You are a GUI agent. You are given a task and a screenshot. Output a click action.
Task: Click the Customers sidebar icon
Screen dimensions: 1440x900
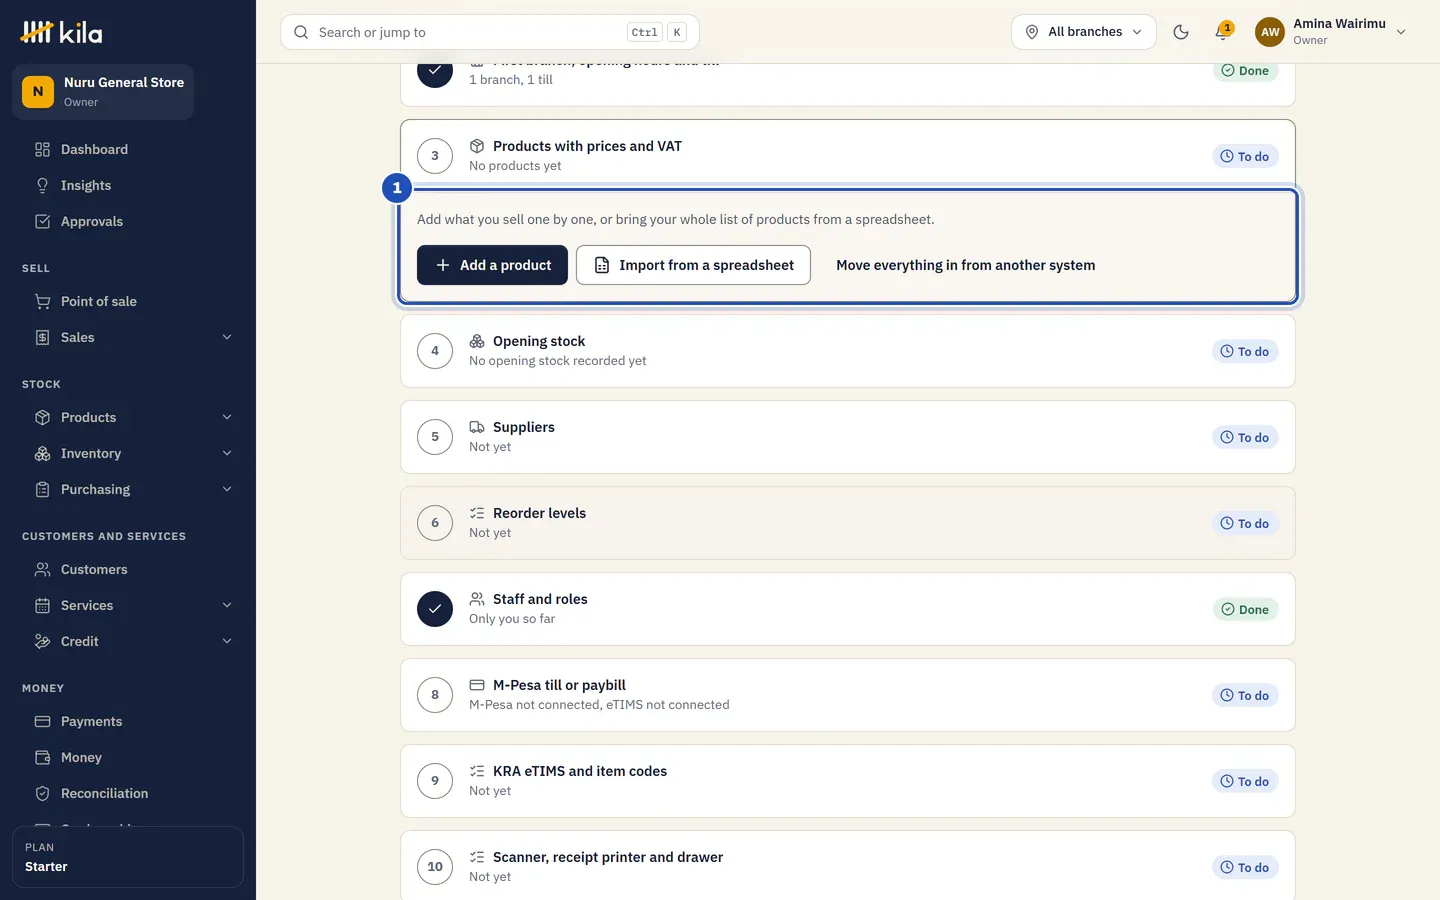click(42, 570)
